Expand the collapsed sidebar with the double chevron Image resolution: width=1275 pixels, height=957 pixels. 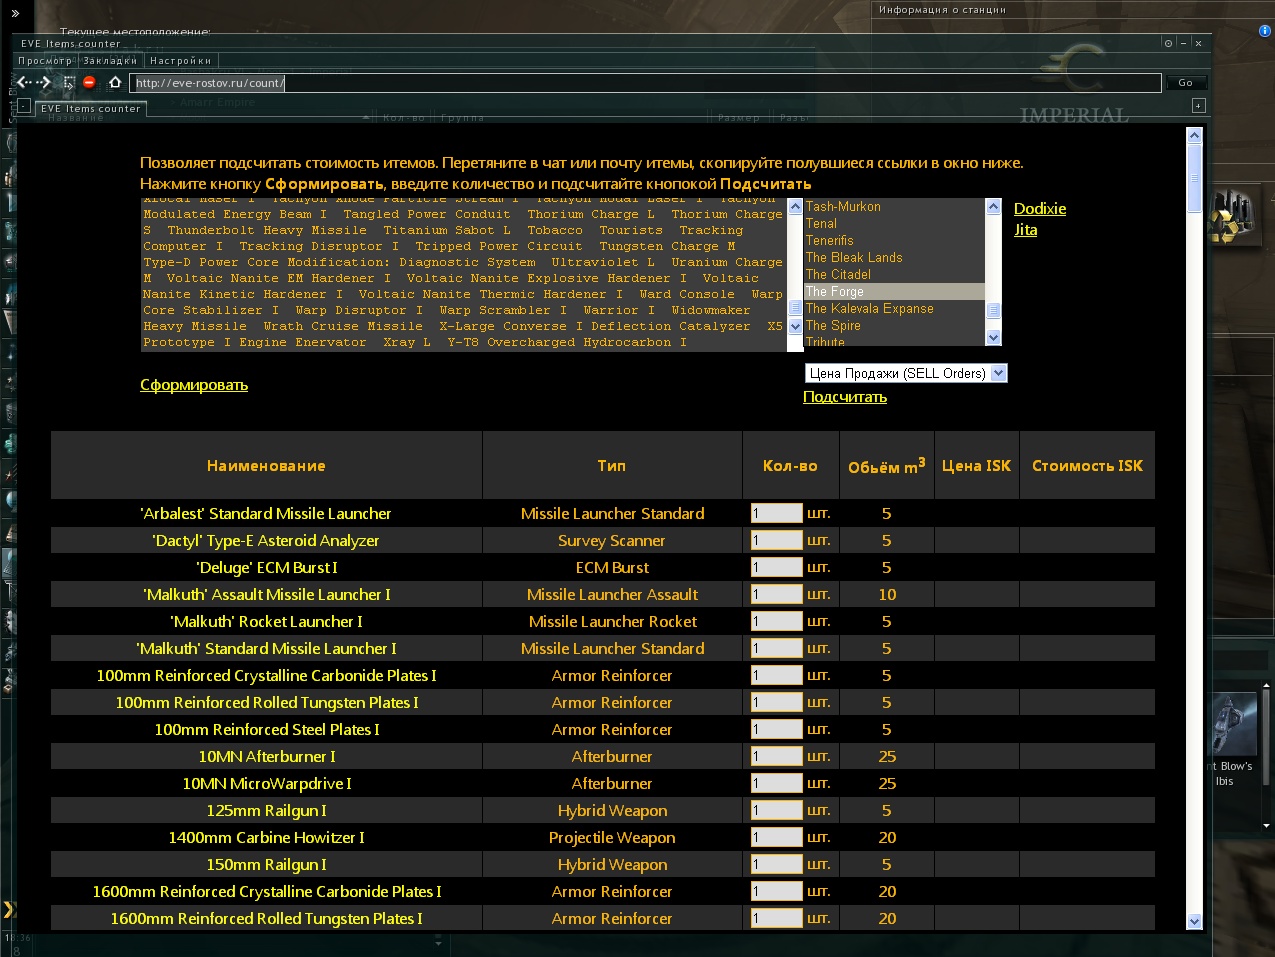[x=15, y=13]
